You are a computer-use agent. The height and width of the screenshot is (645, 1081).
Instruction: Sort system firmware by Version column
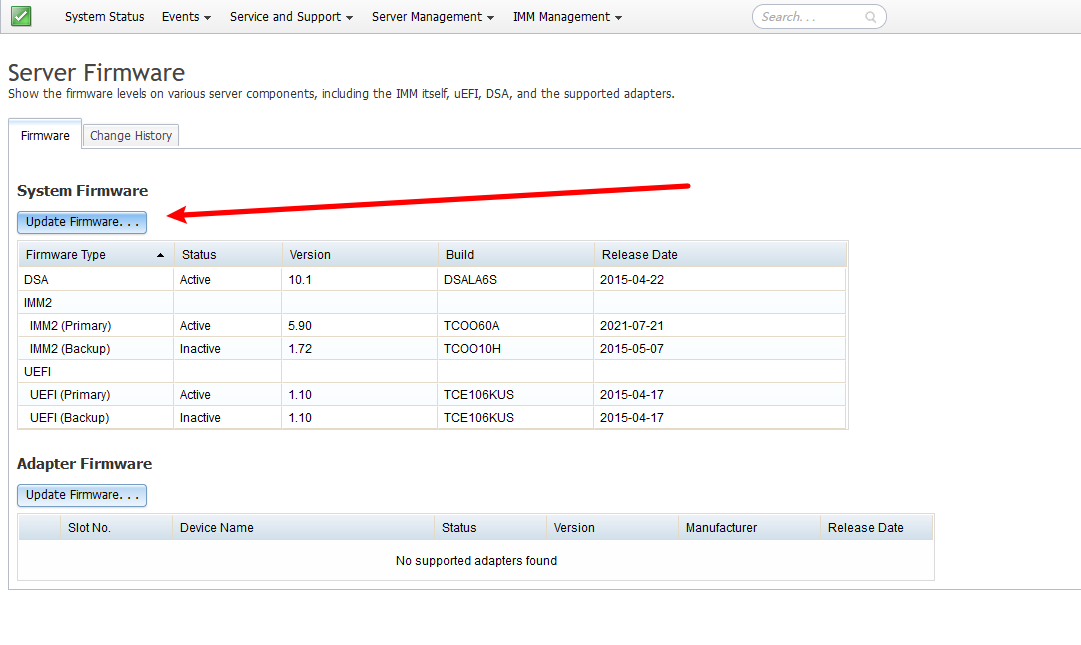310,255
